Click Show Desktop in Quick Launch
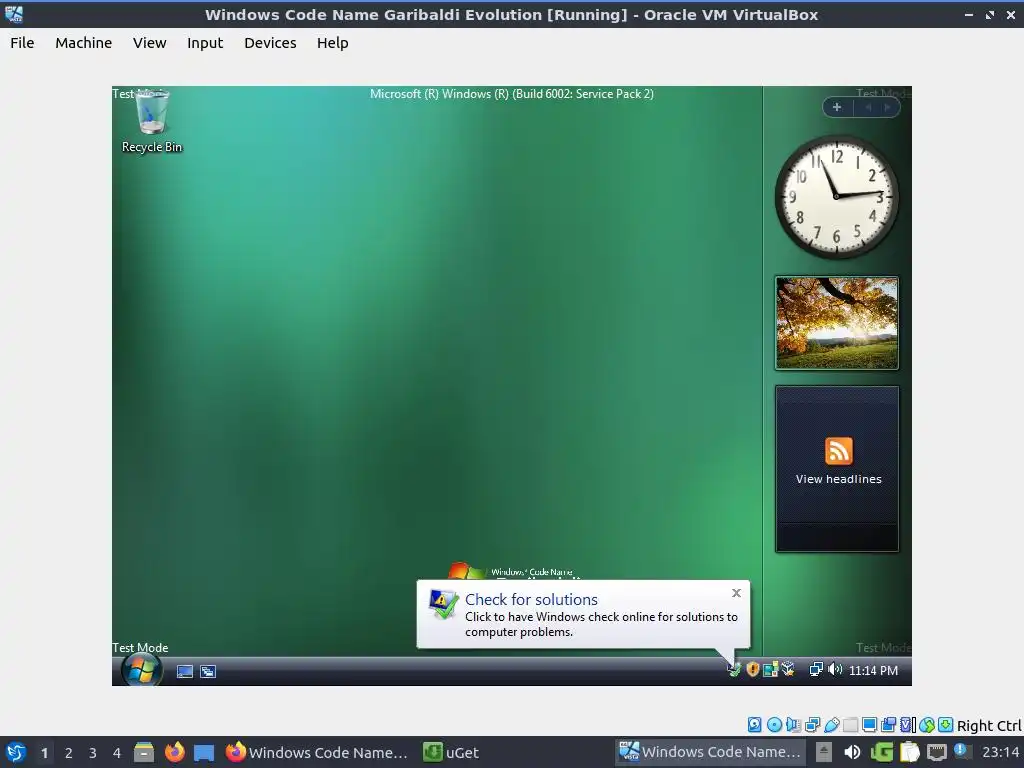The width and height of the screenshot is (1024, 768). coord(185,671)
